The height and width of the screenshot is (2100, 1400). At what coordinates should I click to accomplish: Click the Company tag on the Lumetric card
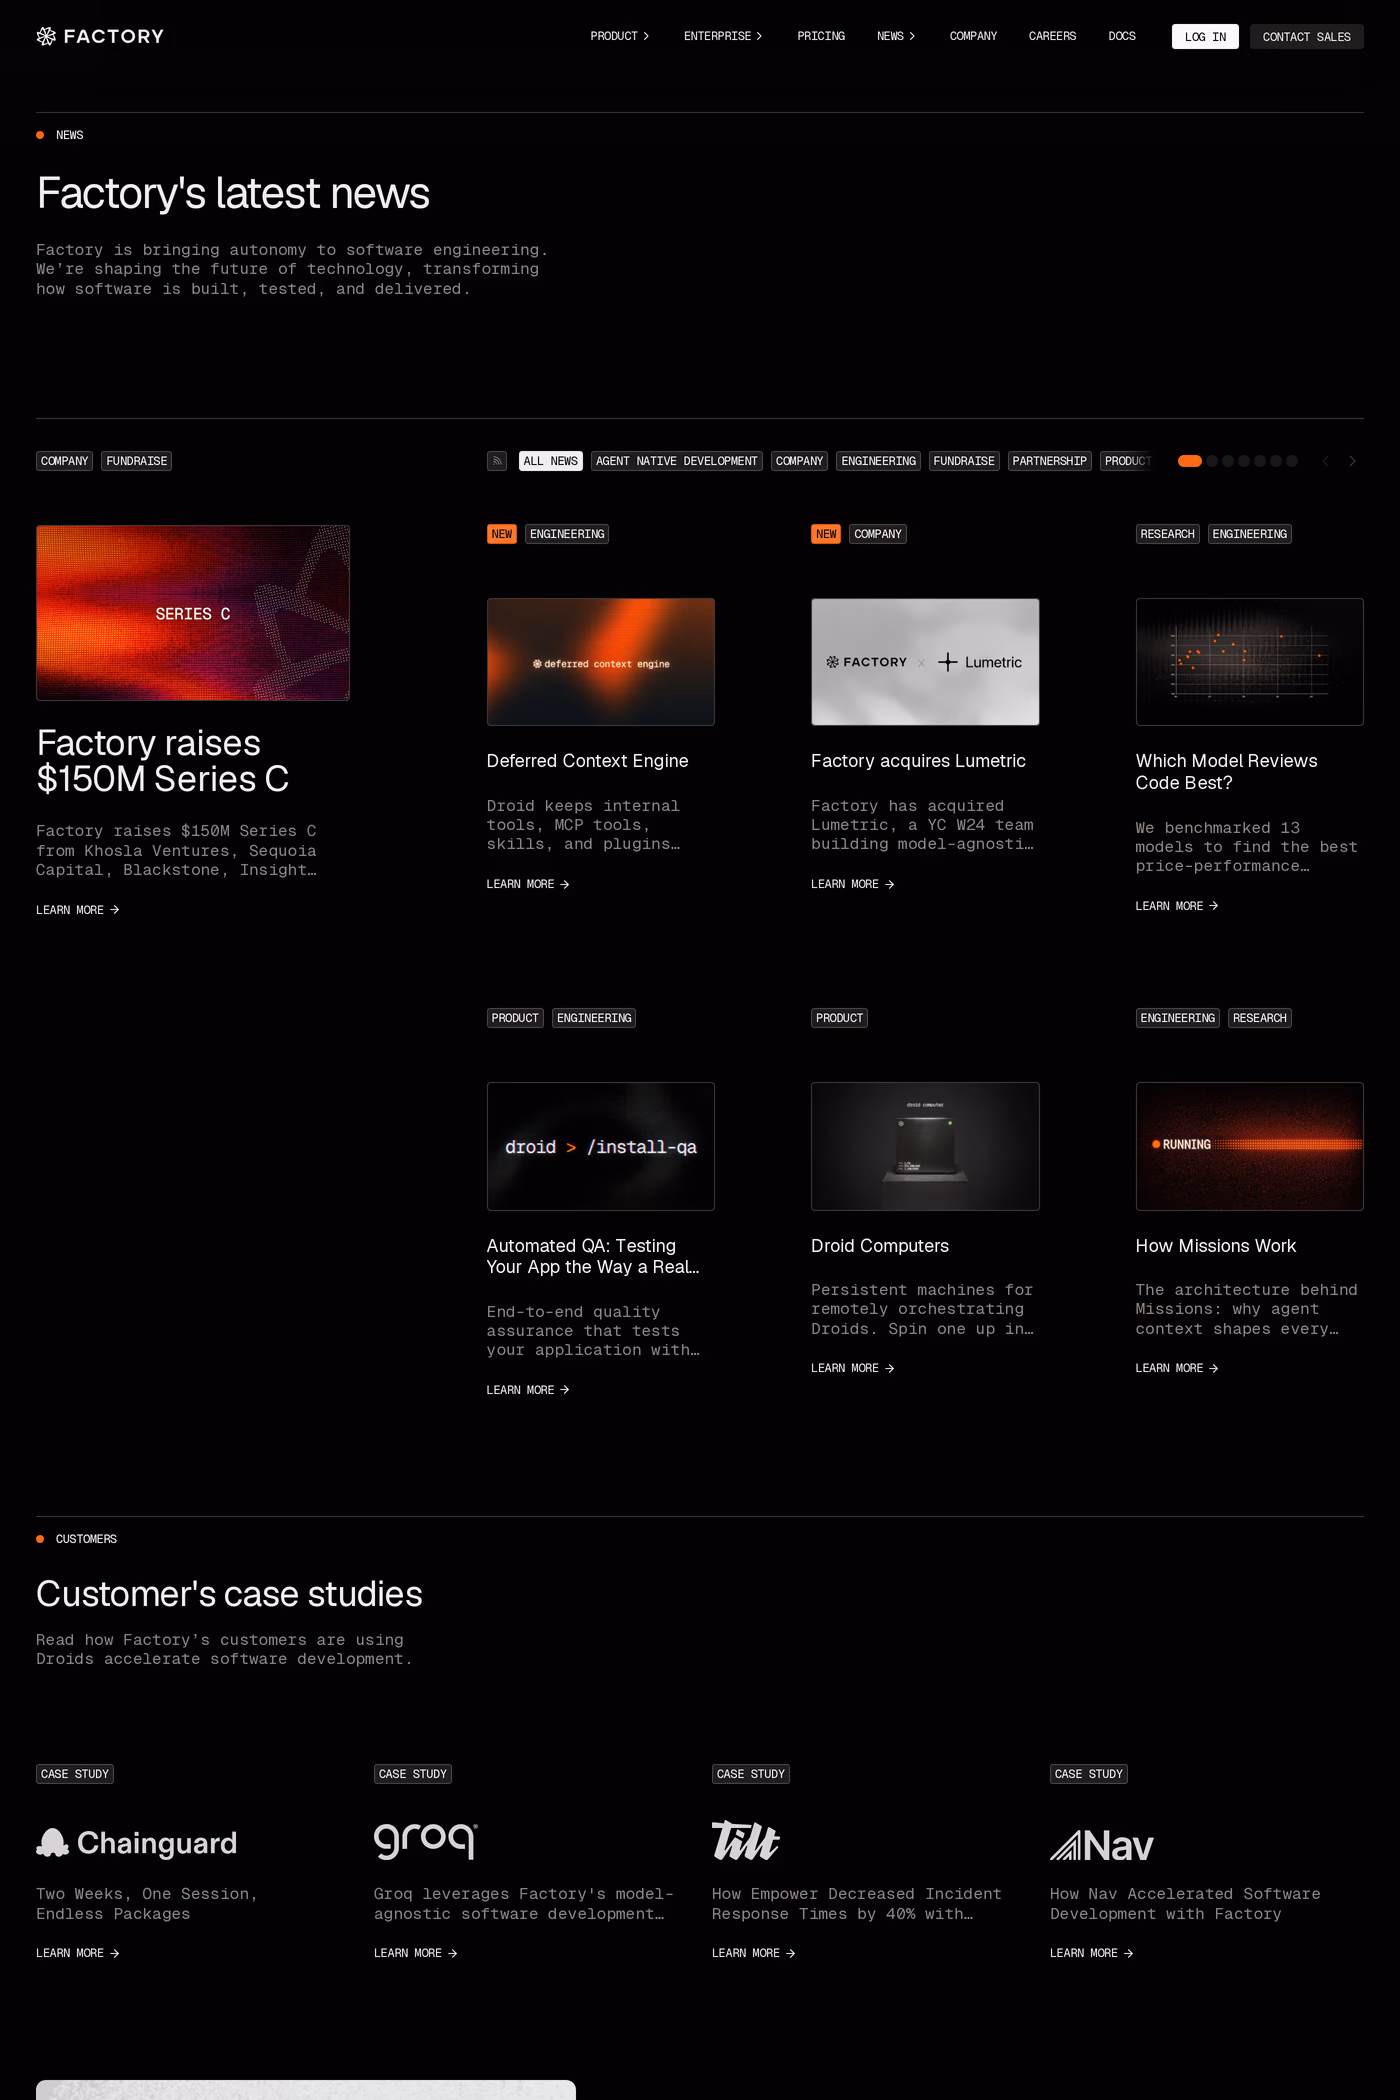[878, 534]
